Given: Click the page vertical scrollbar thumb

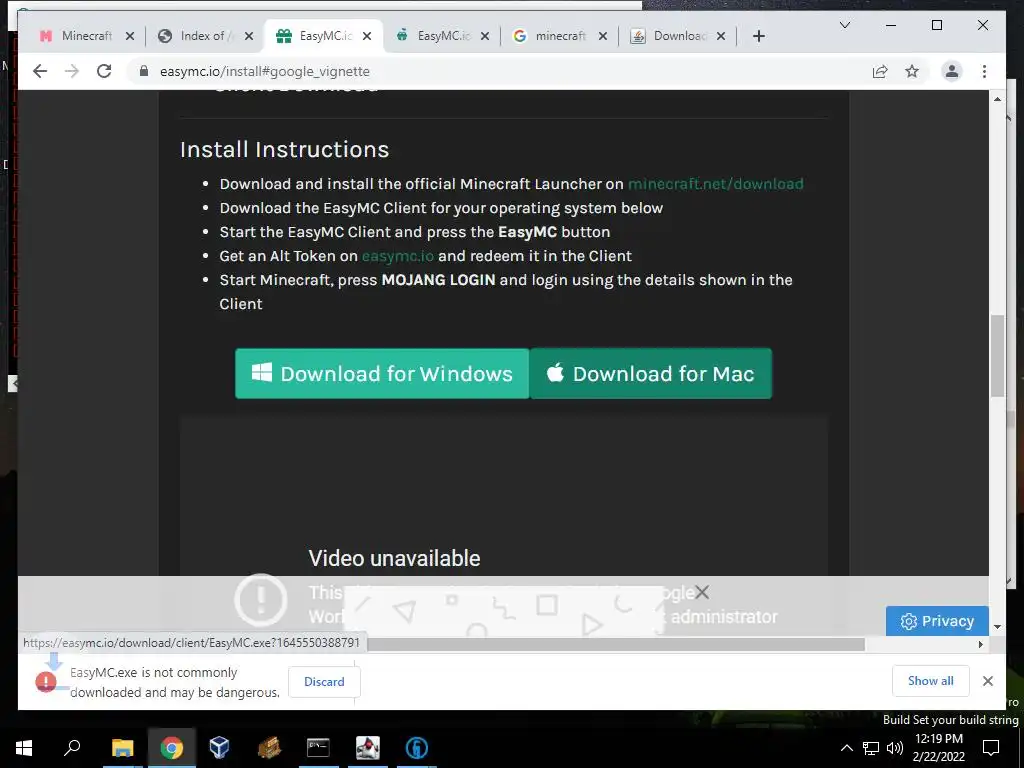Looking at the screenshot, I should [997, 356].
